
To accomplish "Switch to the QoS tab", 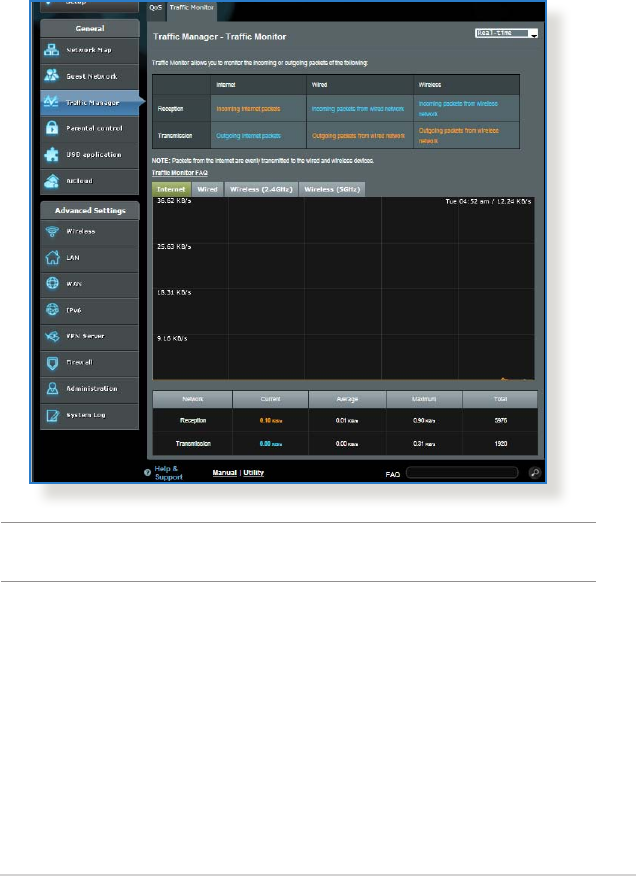I will tap(156, 8).
